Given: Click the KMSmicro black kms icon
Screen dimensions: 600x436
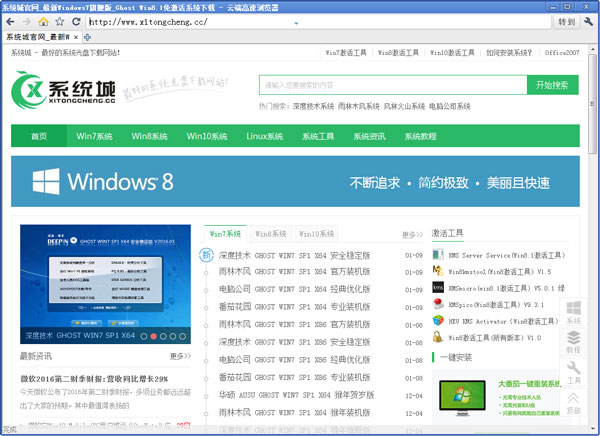Looking at the screenshot, I should coord(438,287).
